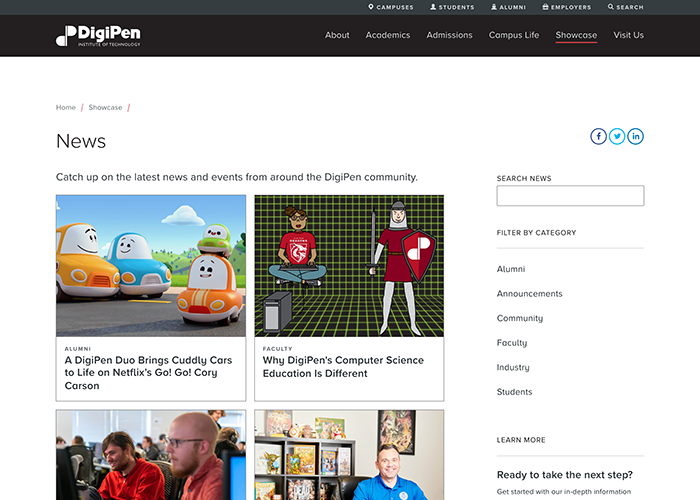
Task: Filter news by Announcements
Action: pyautogui.click(x=529, y=294)
